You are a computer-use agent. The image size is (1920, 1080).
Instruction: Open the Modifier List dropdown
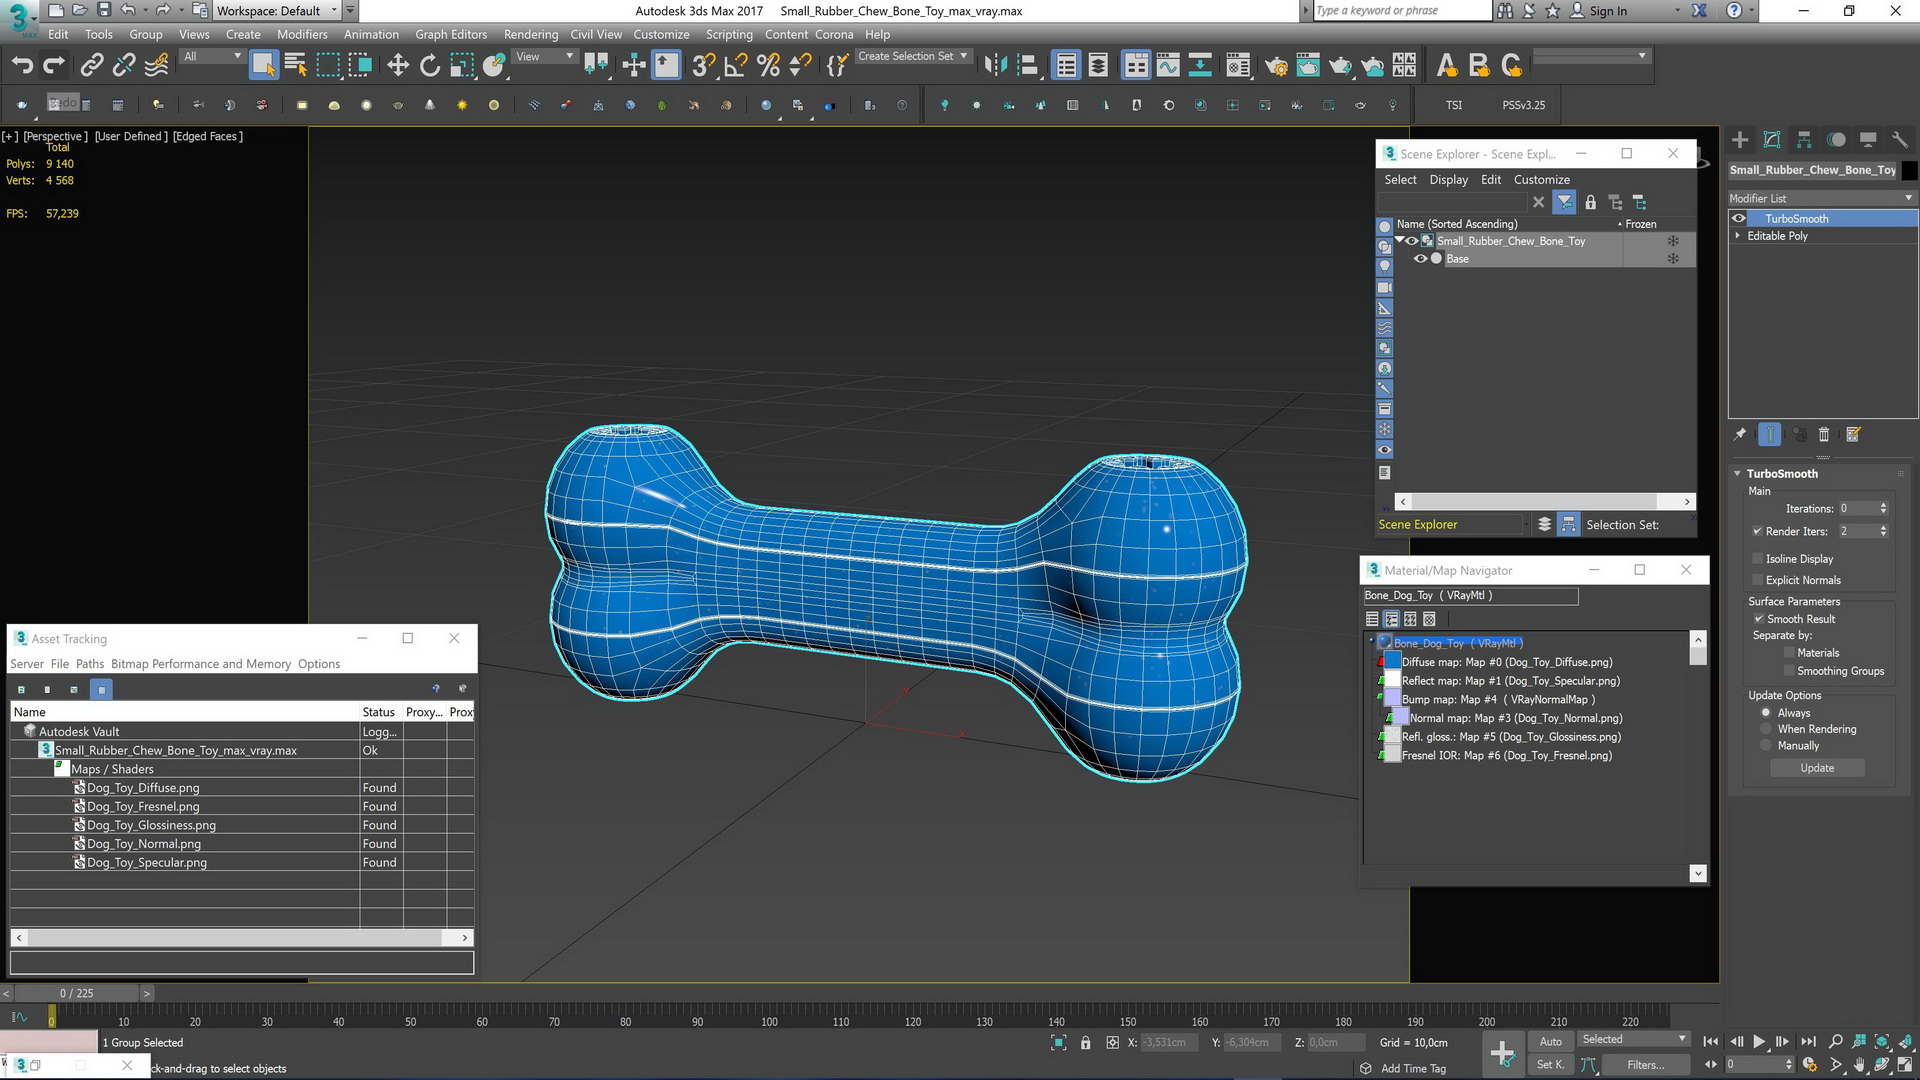pyautogui.click(x=1822, y=198)
